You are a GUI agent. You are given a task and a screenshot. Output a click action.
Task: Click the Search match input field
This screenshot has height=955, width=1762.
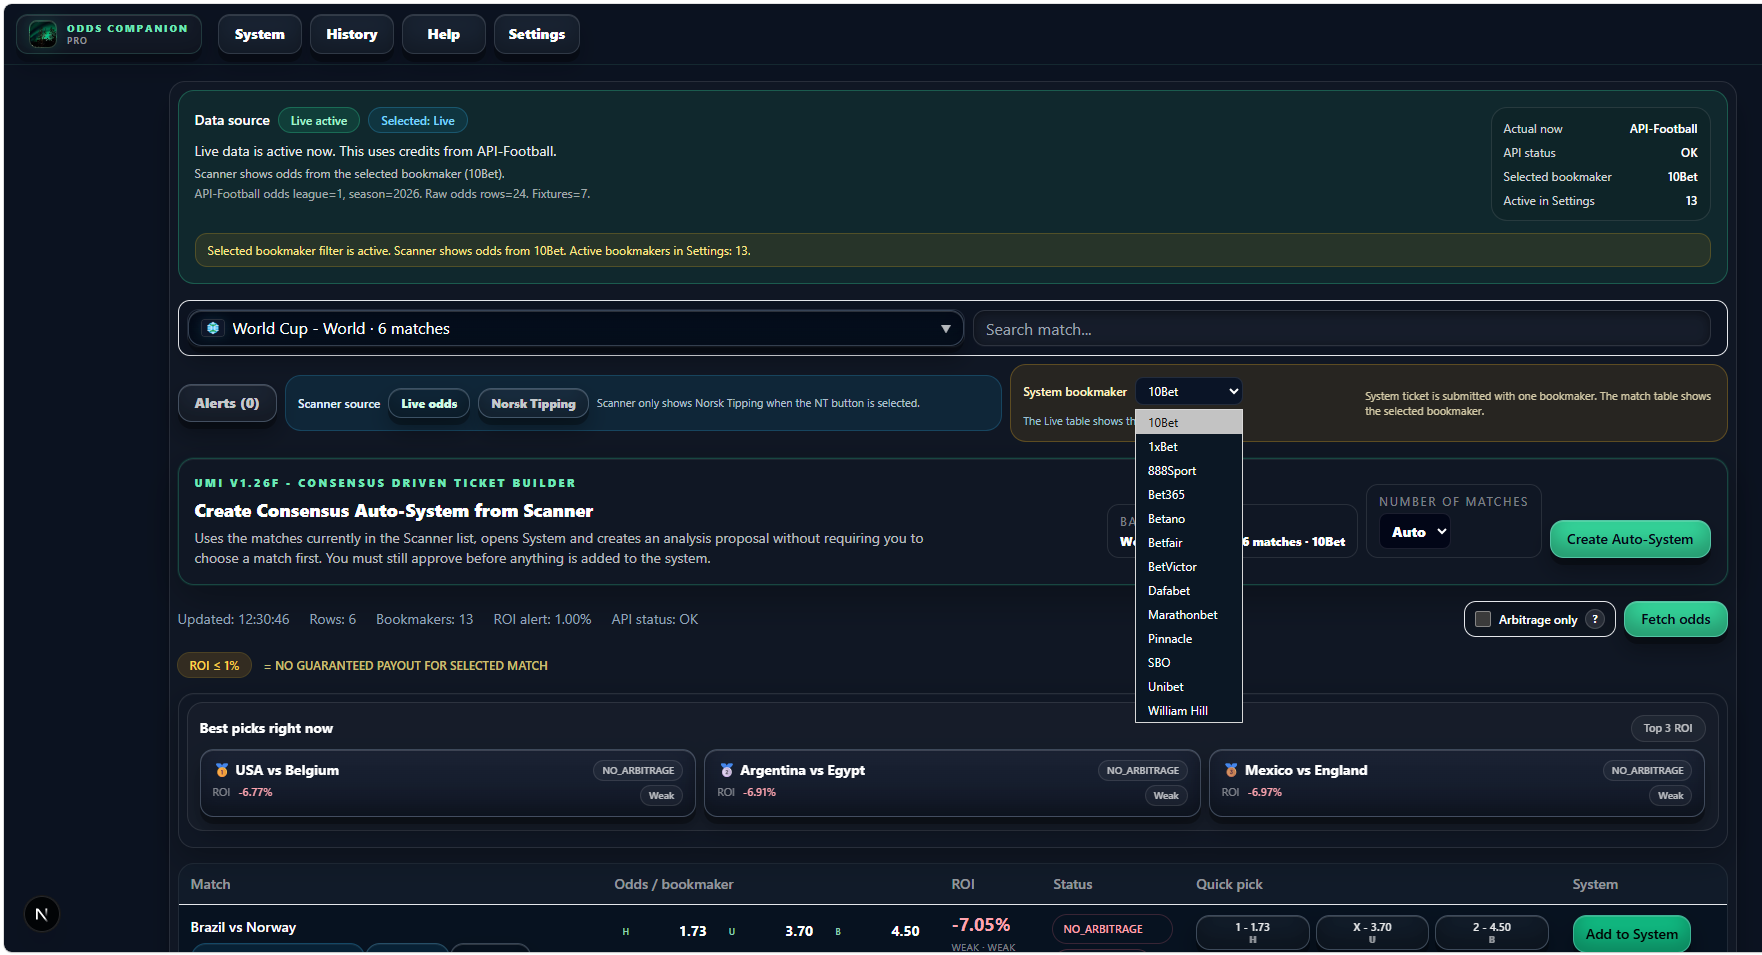coord(1341,329)
